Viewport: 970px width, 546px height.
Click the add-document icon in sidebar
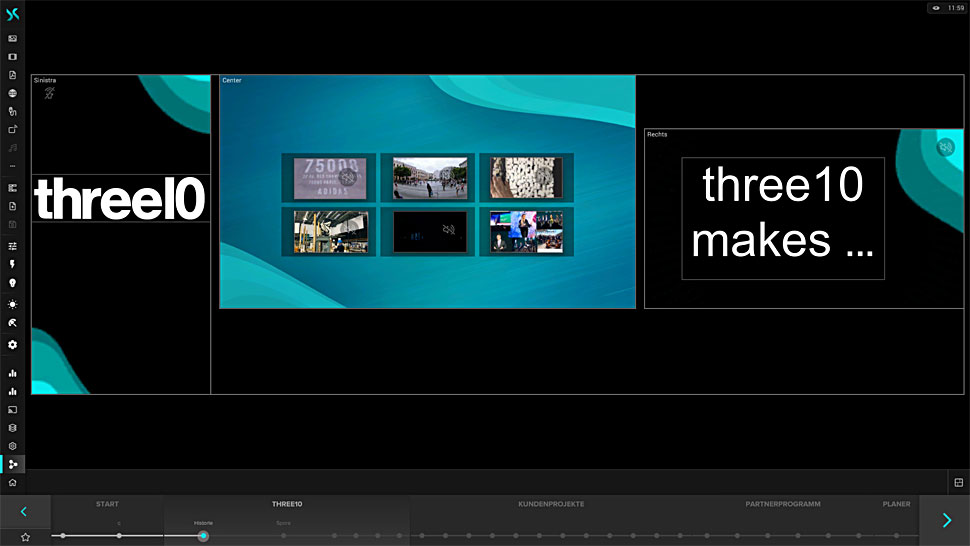[x=12, y=206]
